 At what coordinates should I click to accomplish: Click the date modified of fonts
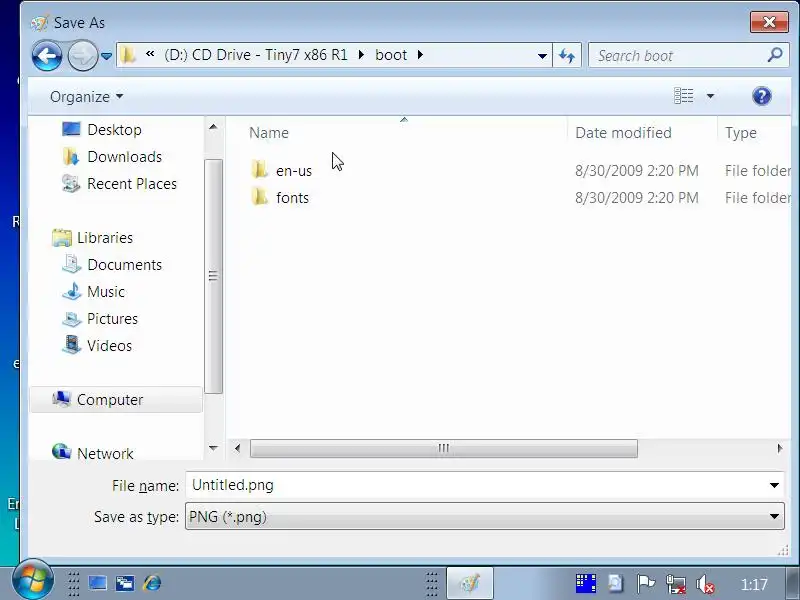[637, 198]
